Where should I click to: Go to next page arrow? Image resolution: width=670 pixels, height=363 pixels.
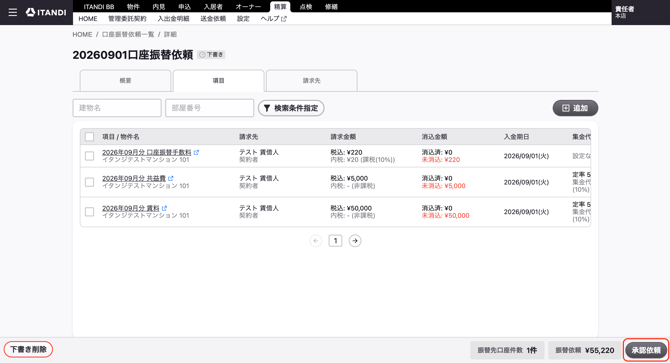(355, 241)
